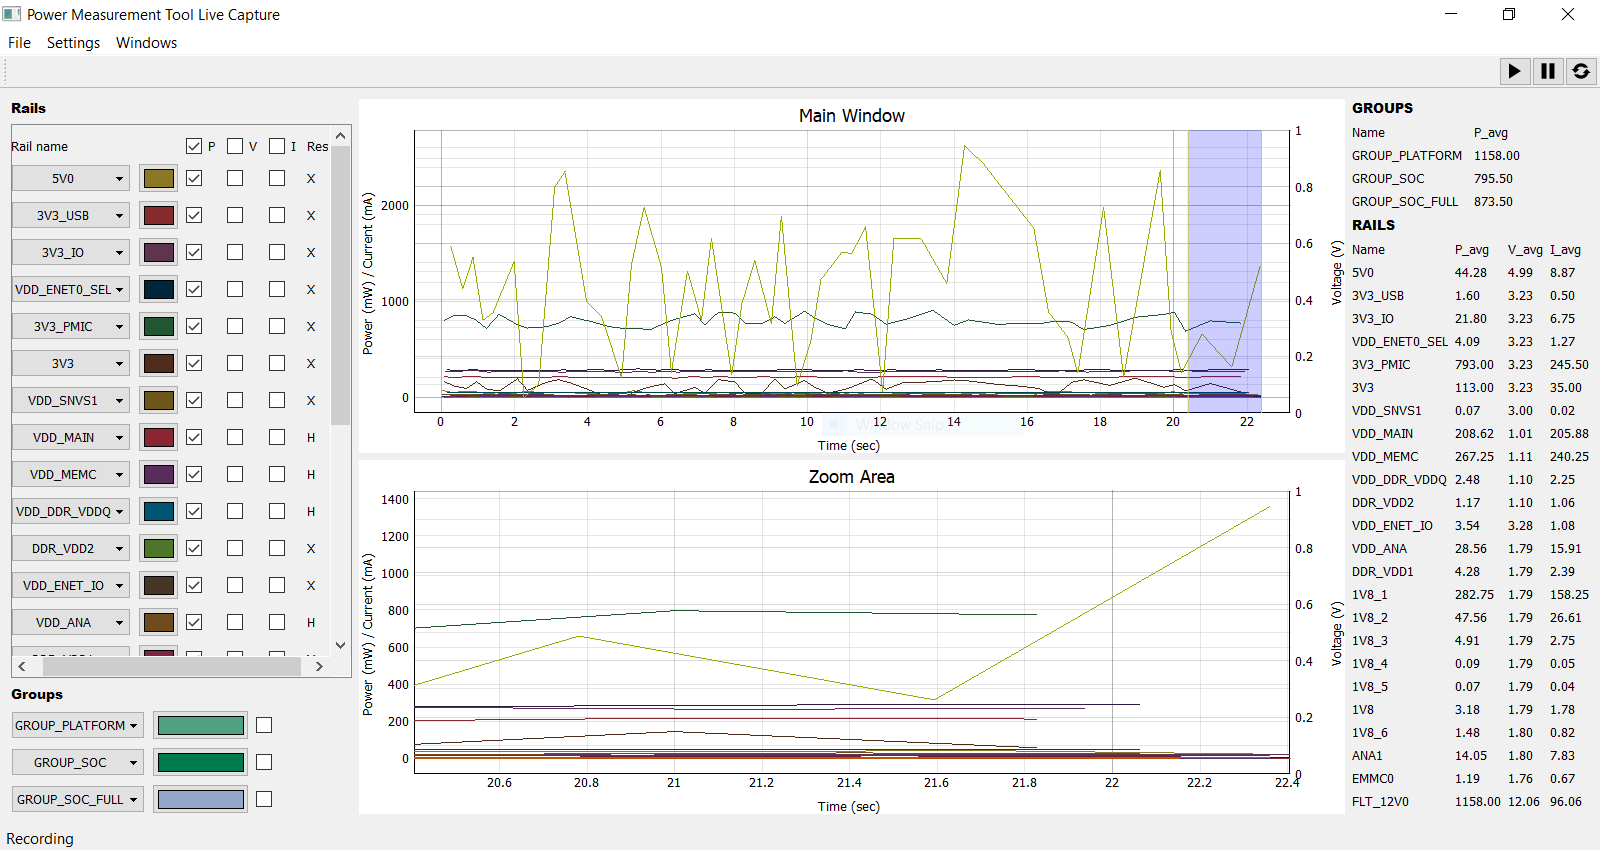Enable voltage checkbox for VDD_MEMC rail

coord(235,474)
